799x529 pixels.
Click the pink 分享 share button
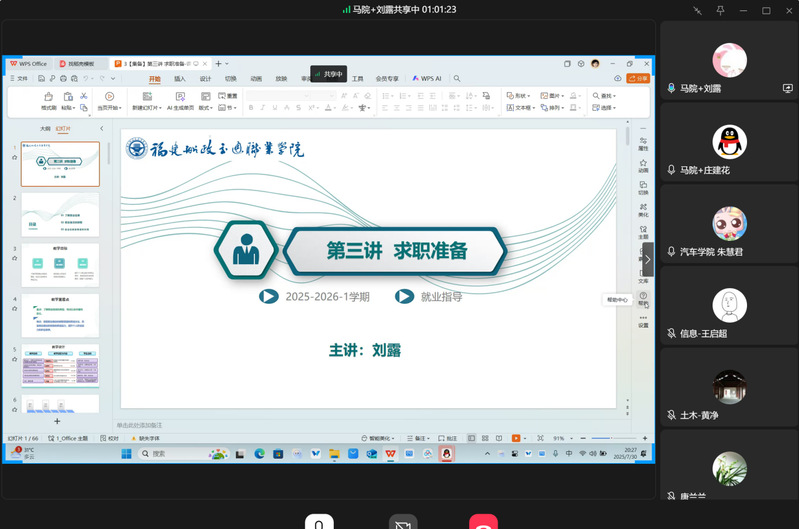tap(639, 78)
